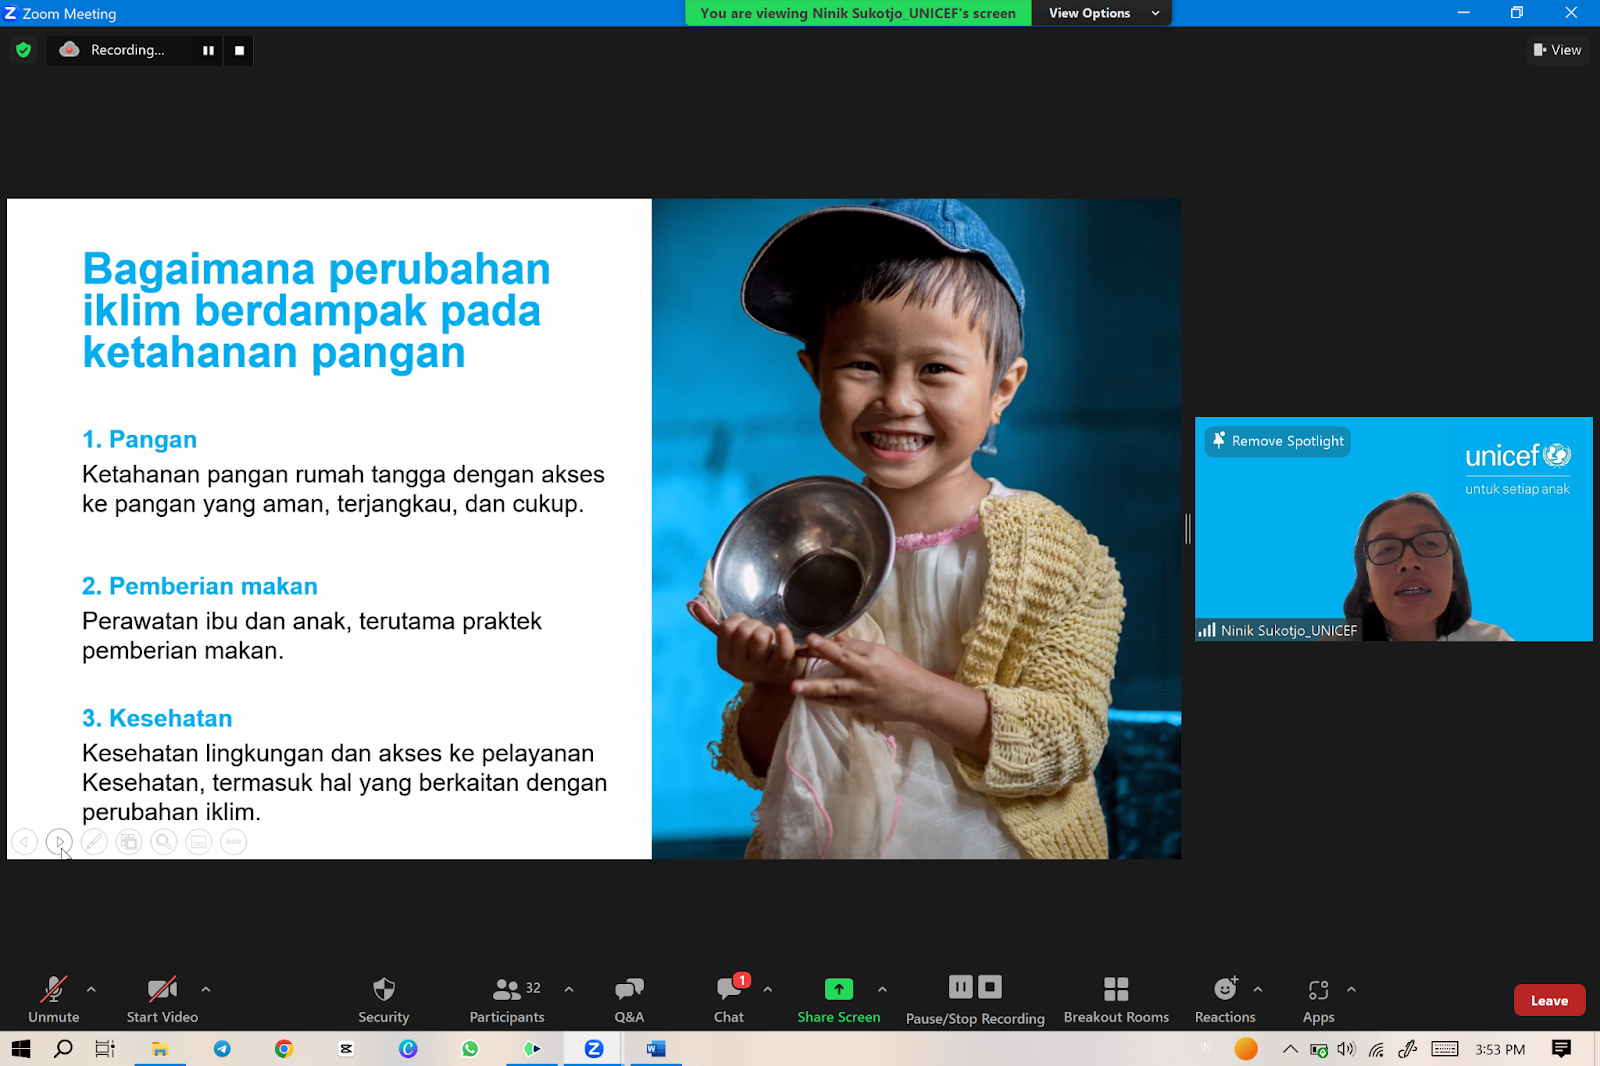Expand share options arrow next to Share Screen
The width and height of the screenshot is (1600, 1066).
(882, 989)
